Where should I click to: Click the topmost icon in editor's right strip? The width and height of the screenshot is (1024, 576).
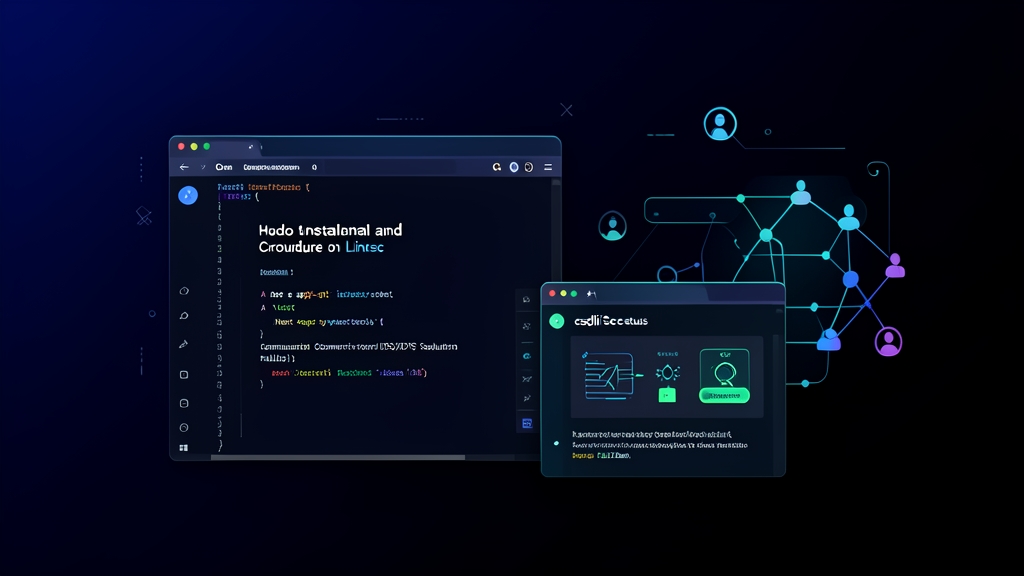click(x=527, y=300)
